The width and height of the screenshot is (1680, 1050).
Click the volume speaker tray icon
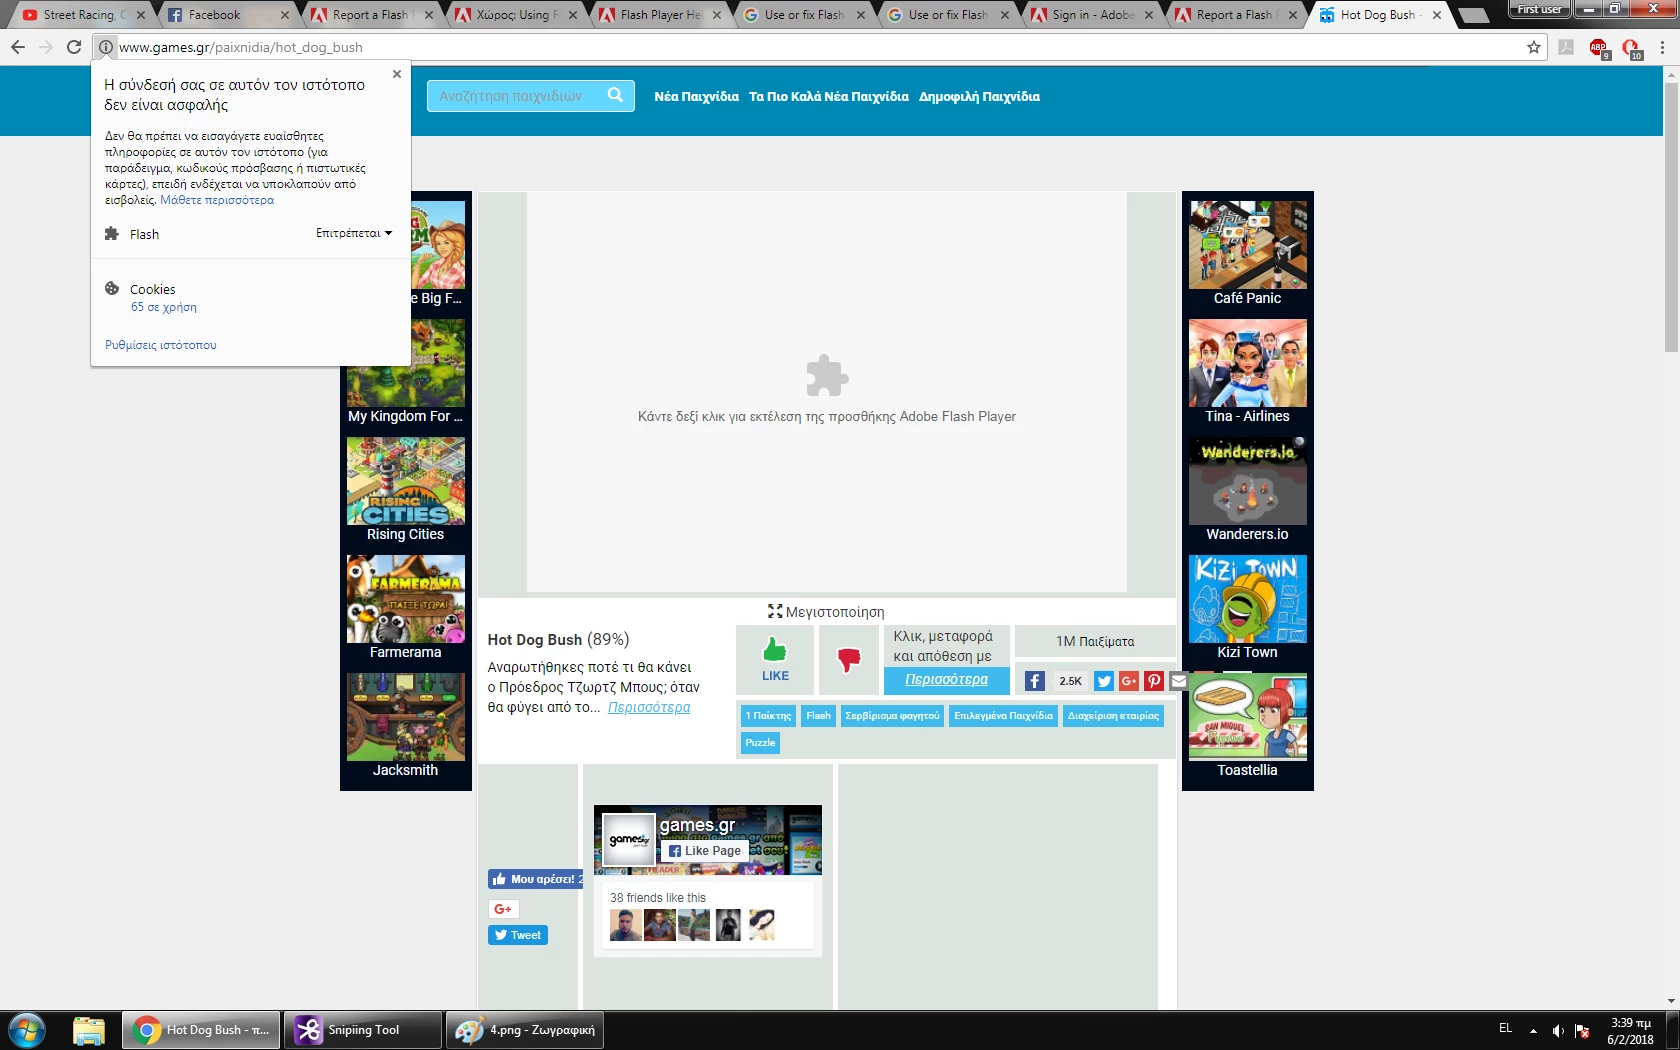click(x=1558, y=1030)
